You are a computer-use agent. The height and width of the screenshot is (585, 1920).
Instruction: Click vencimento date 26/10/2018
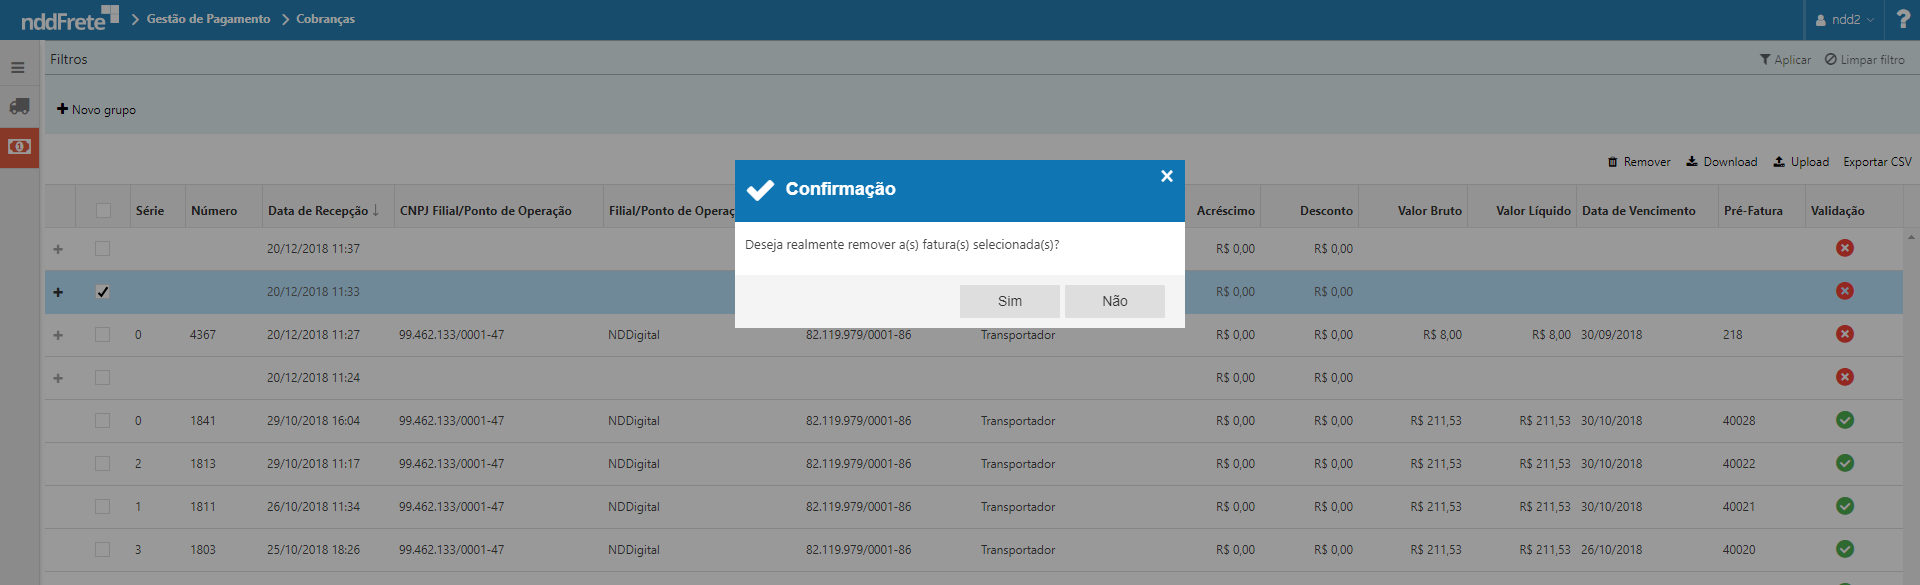(x=1611, y=550)
